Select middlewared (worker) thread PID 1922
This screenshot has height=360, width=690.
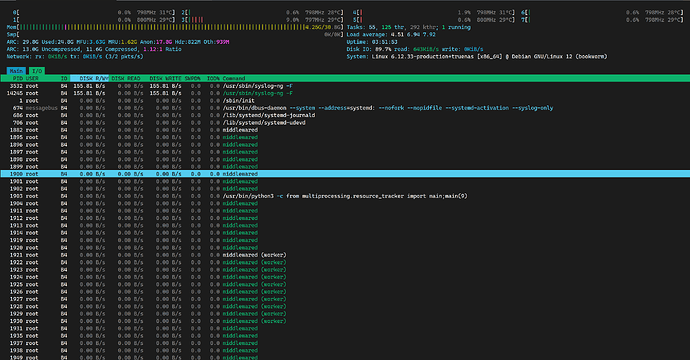(345, 262)
